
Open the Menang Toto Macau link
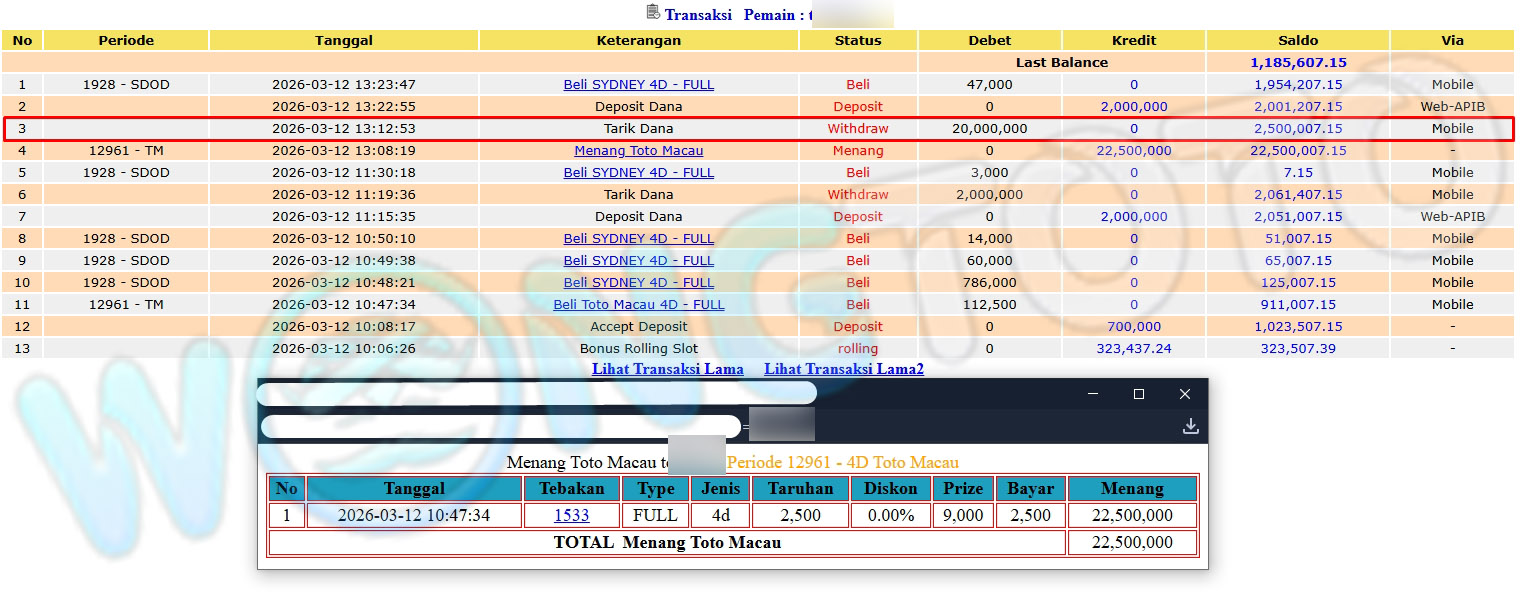tap(638, 151)
